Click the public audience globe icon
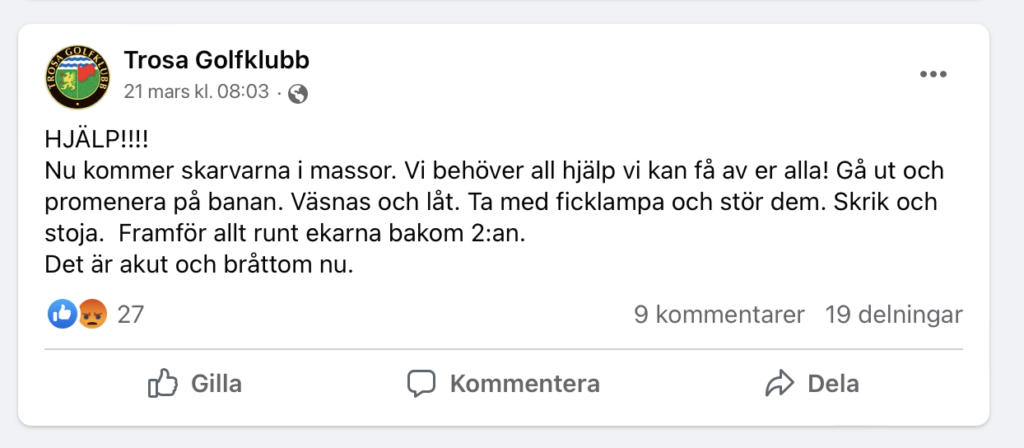 tap(298, 93)
